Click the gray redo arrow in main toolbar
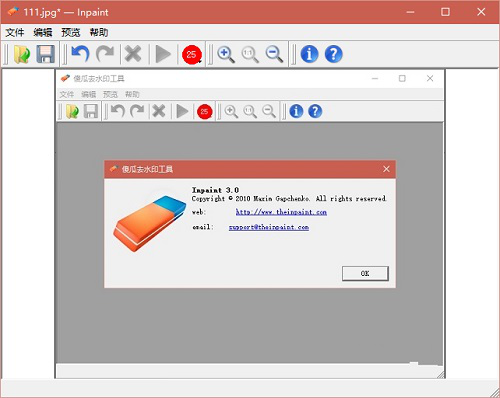Screen dimensions: 500x398 (x=105, y=54)
